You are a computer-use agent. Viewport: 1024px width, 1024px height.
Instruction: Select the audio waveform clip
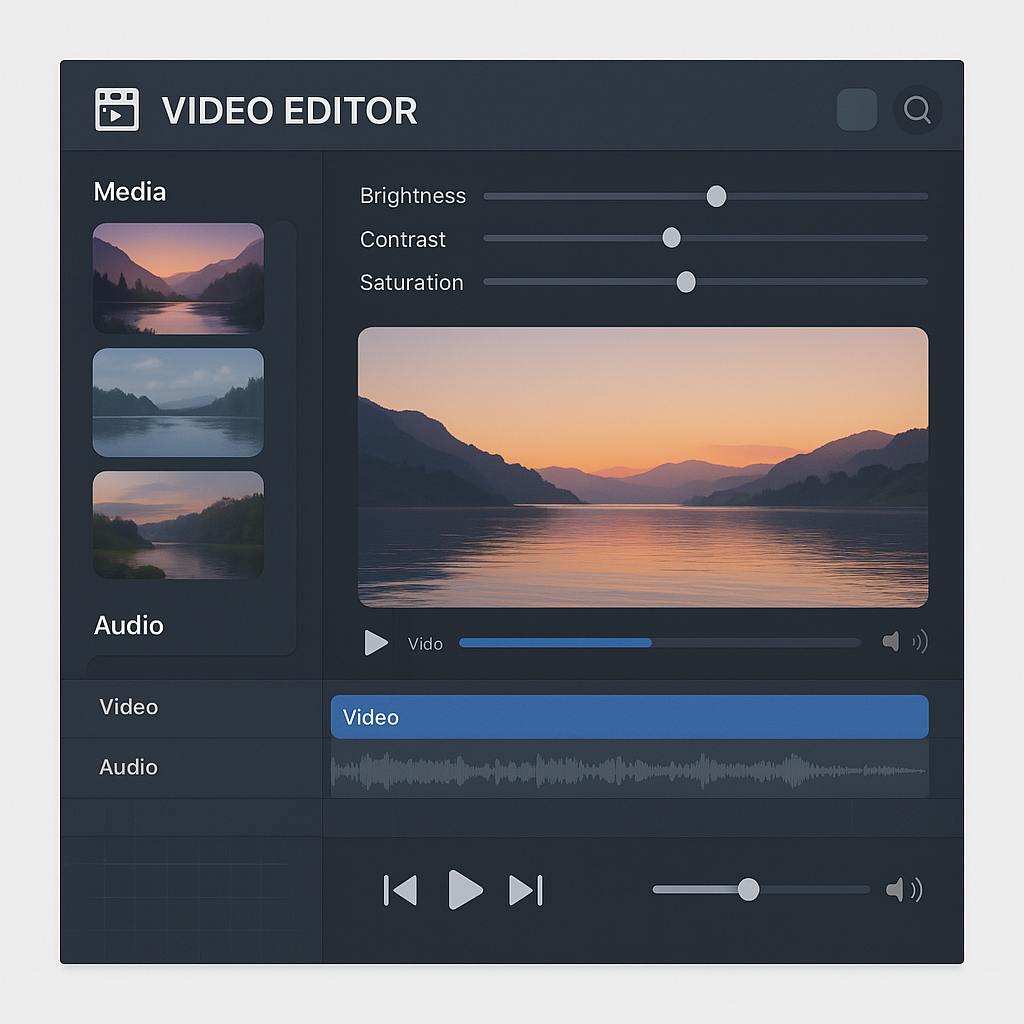[x=630, y=771]
